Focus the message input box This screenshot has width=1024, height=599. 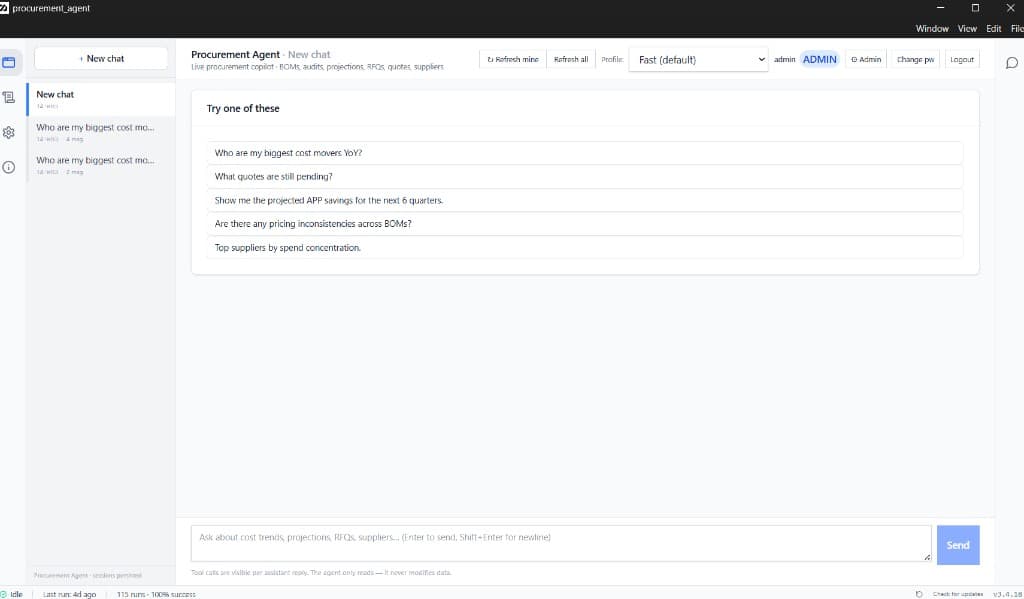(x=561, y=543)
